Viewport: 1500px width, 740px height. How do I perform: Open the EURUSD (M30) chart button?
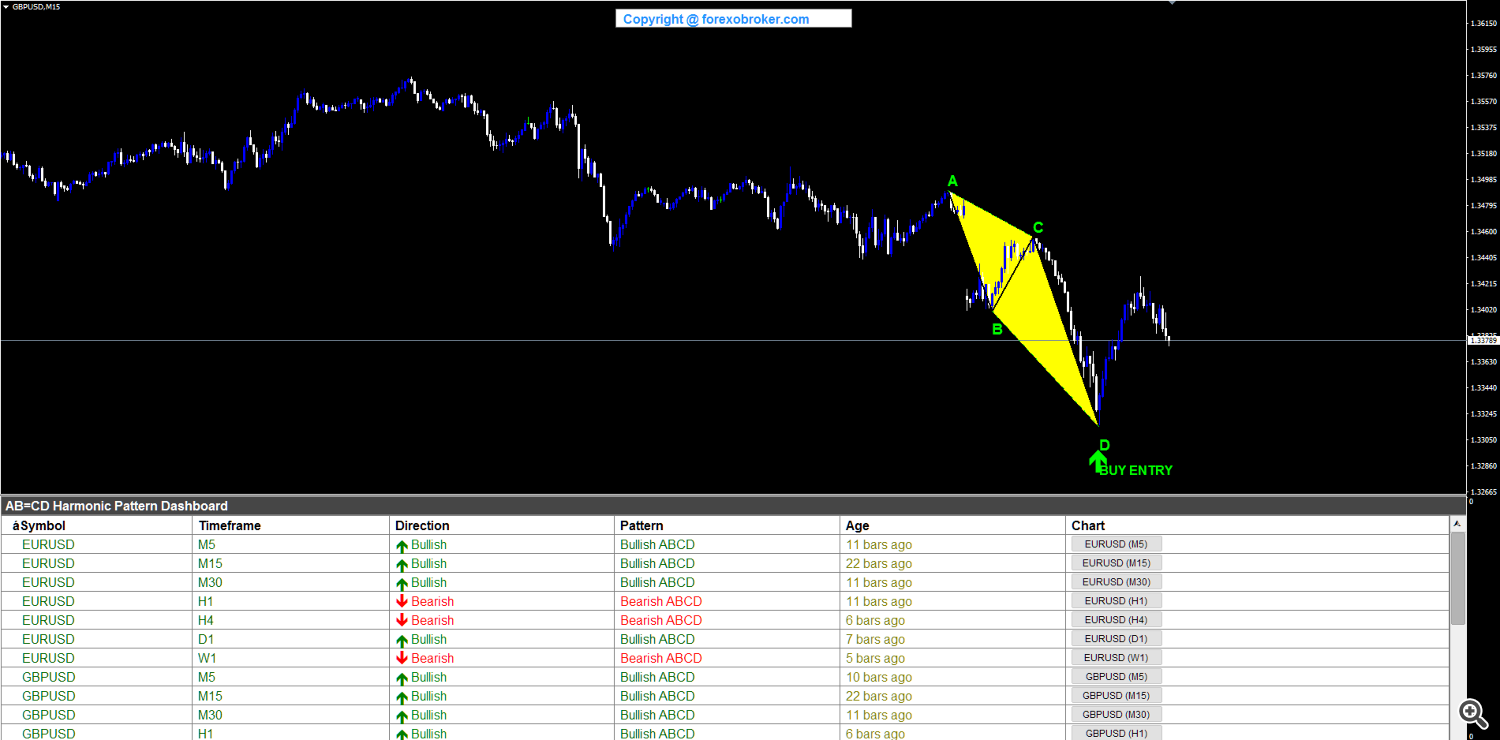point(1116,582)
